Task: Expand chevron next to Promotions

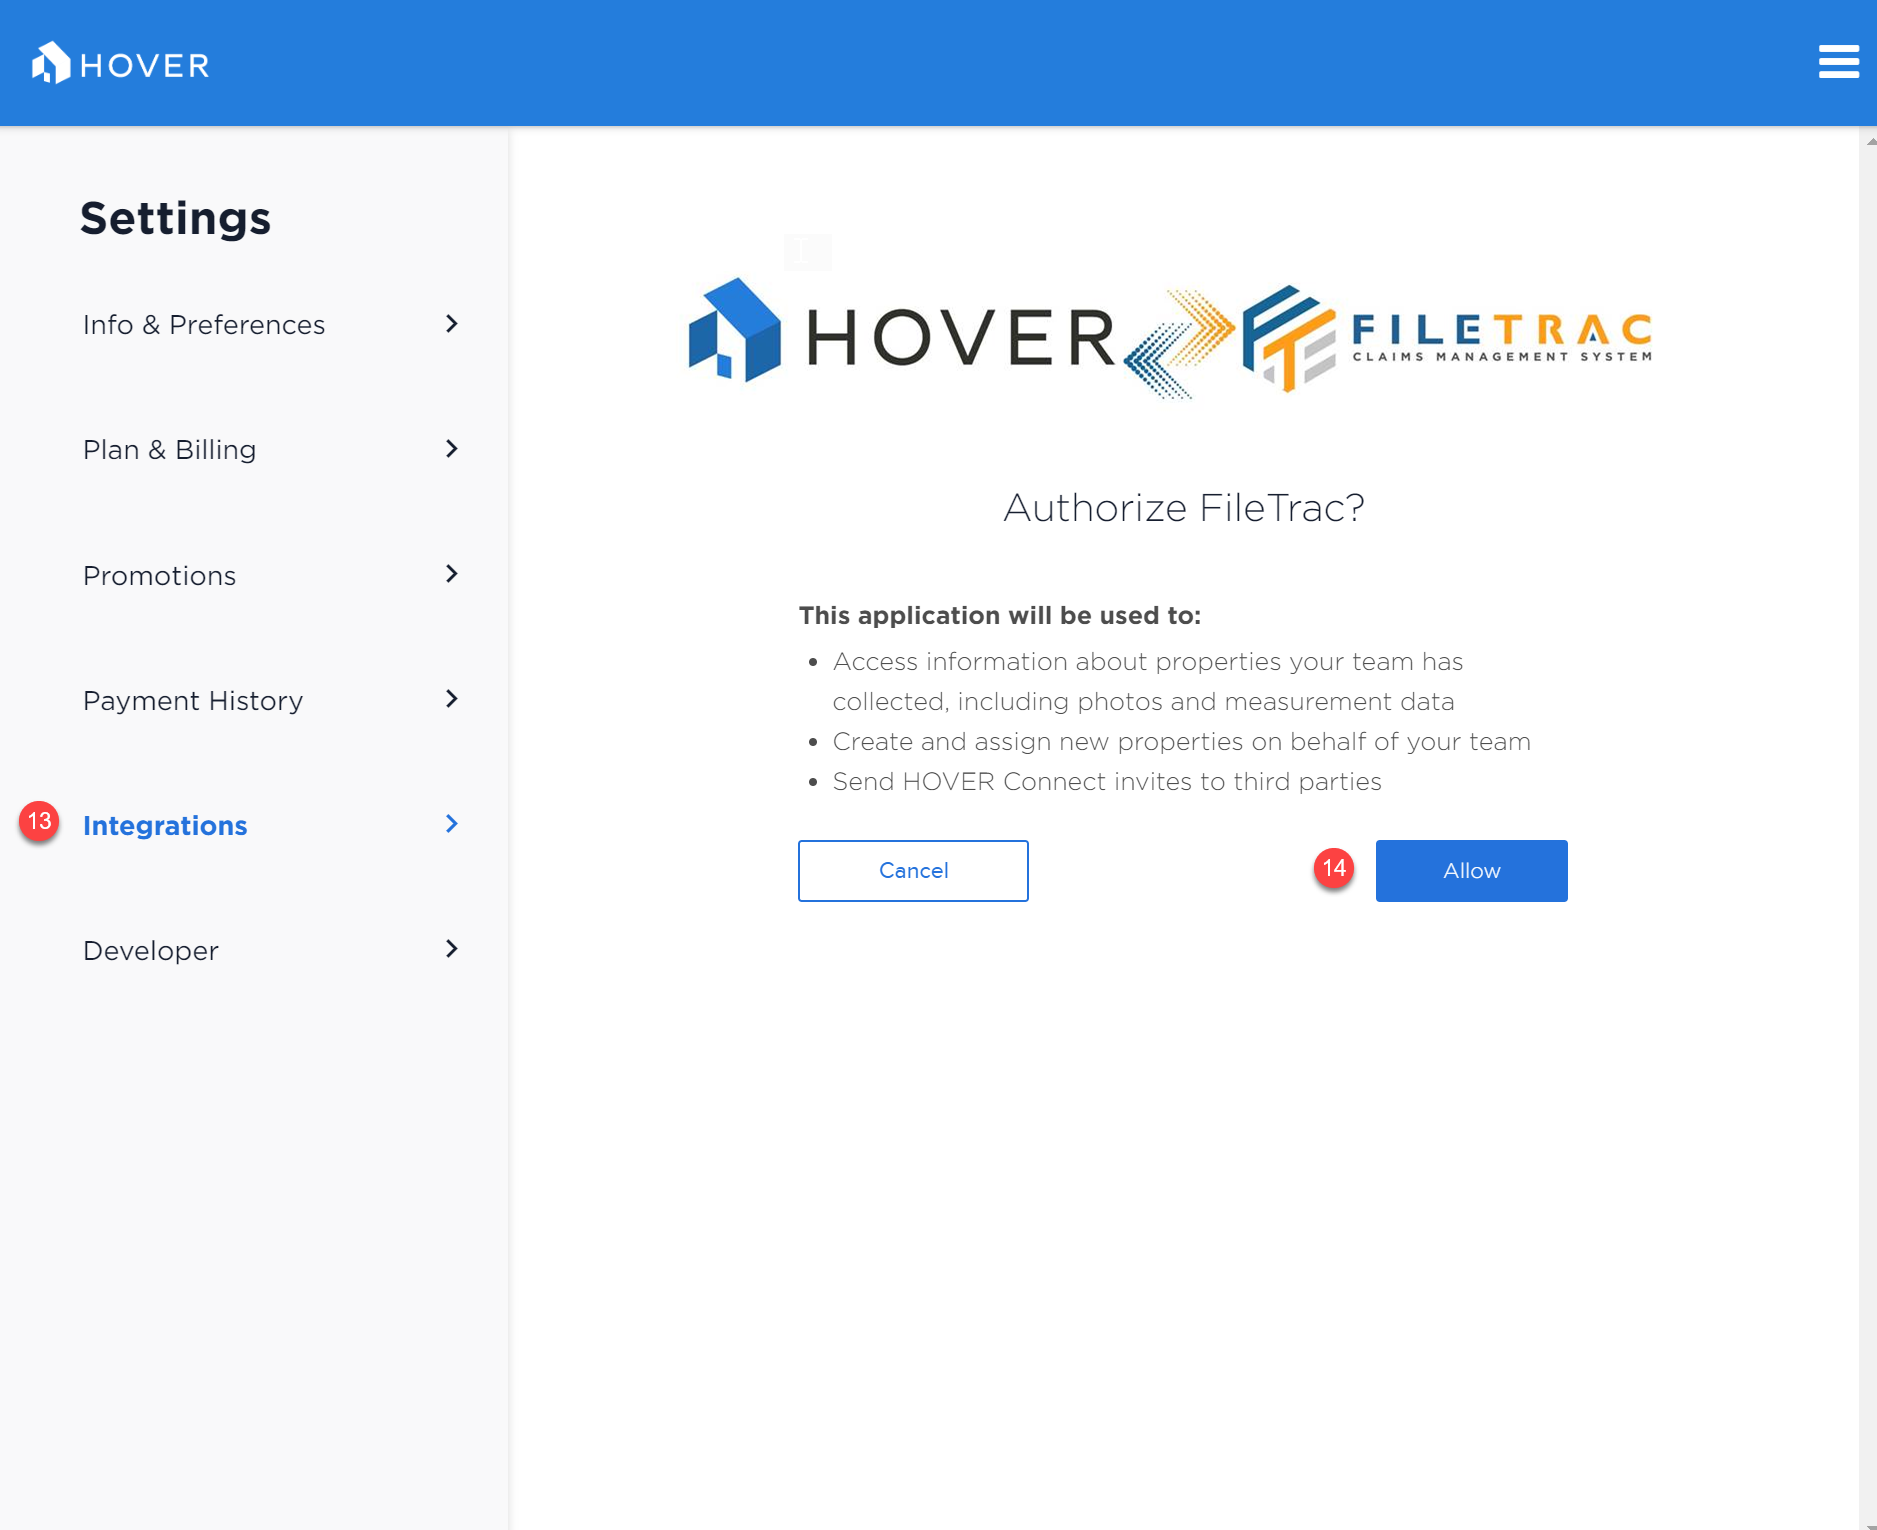Action: pyautogui.click(x=452, y=574)
